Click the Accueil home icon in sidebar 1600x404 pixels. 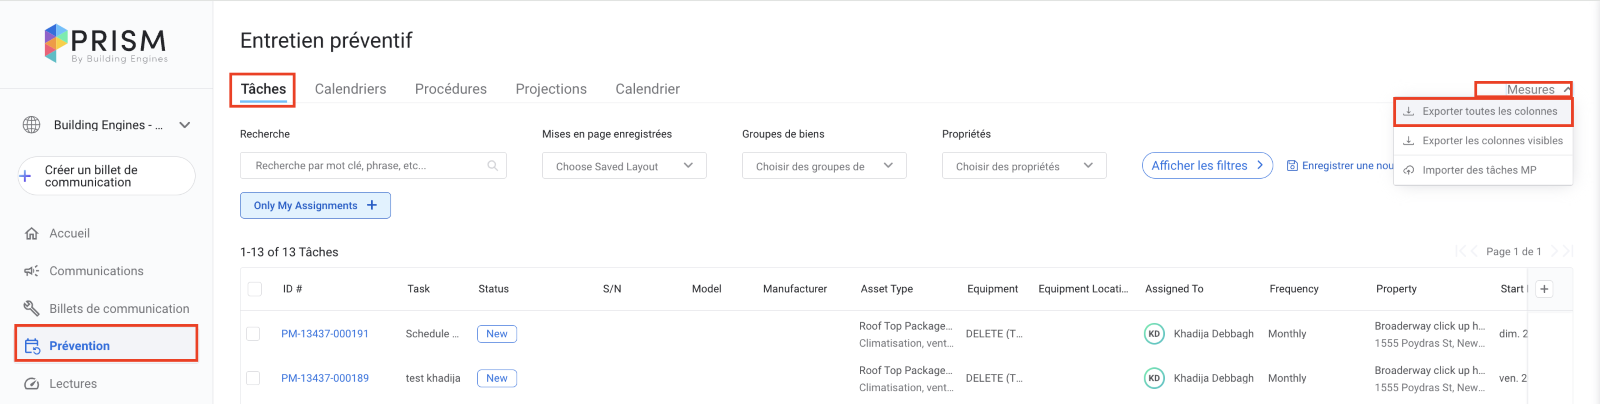pos(31,234)
